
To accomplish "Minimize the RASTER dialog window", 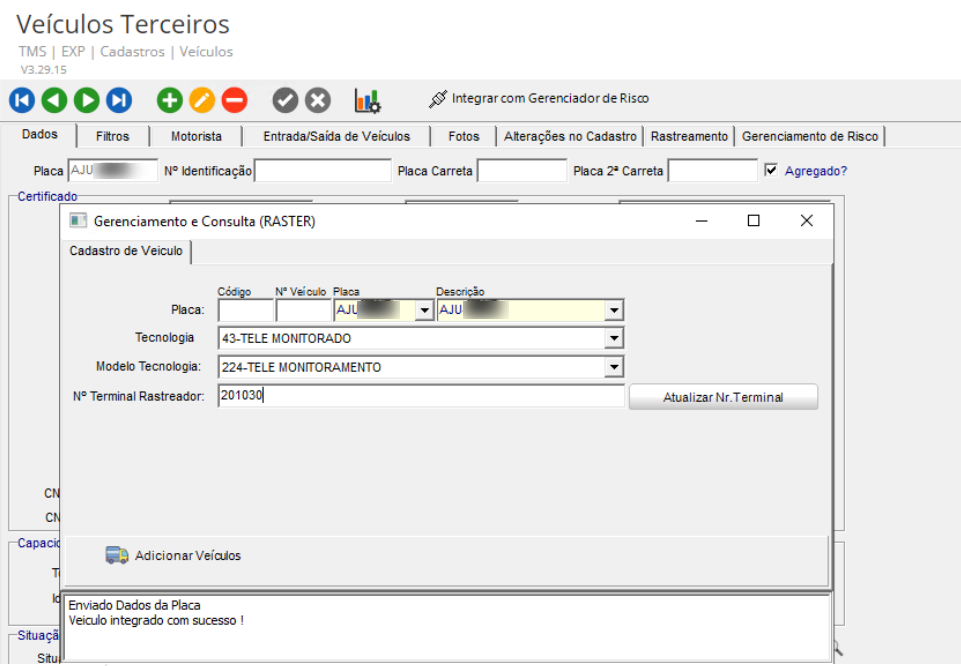I will tap(702, 221).
